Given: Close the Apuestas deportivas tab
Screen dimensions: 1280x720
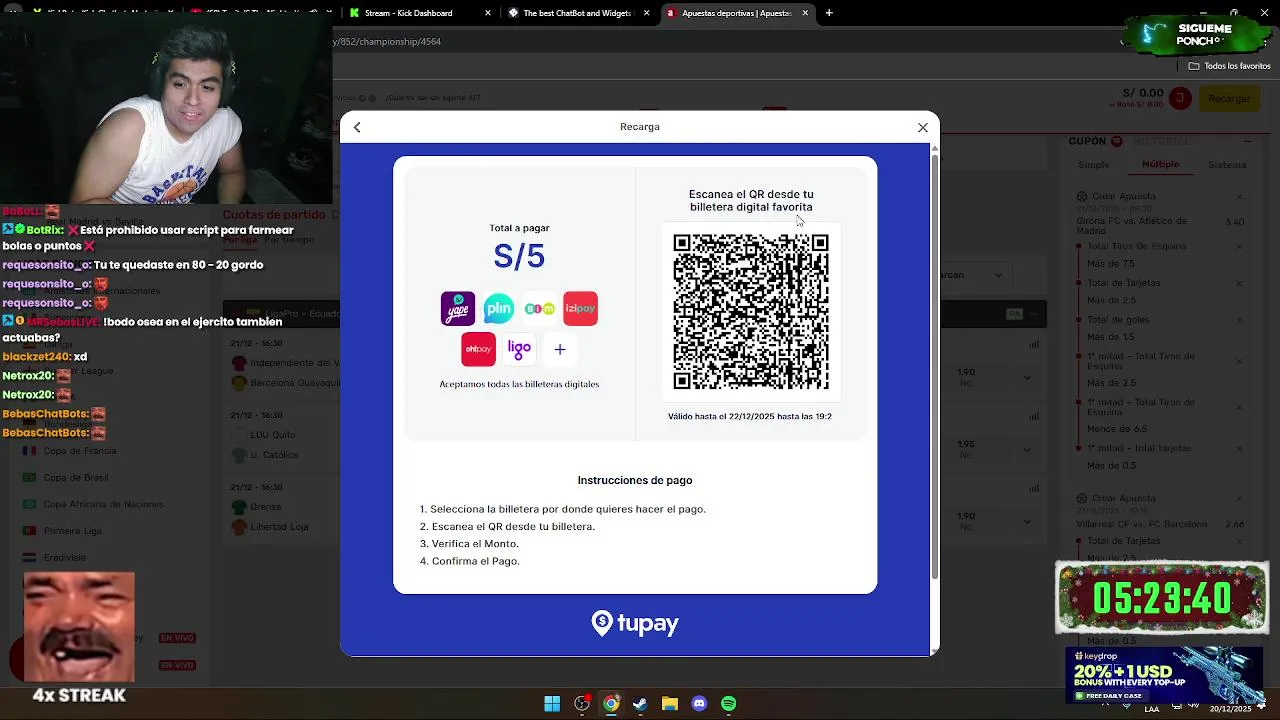Looking at the screenshot, I should tap(805, 13).
